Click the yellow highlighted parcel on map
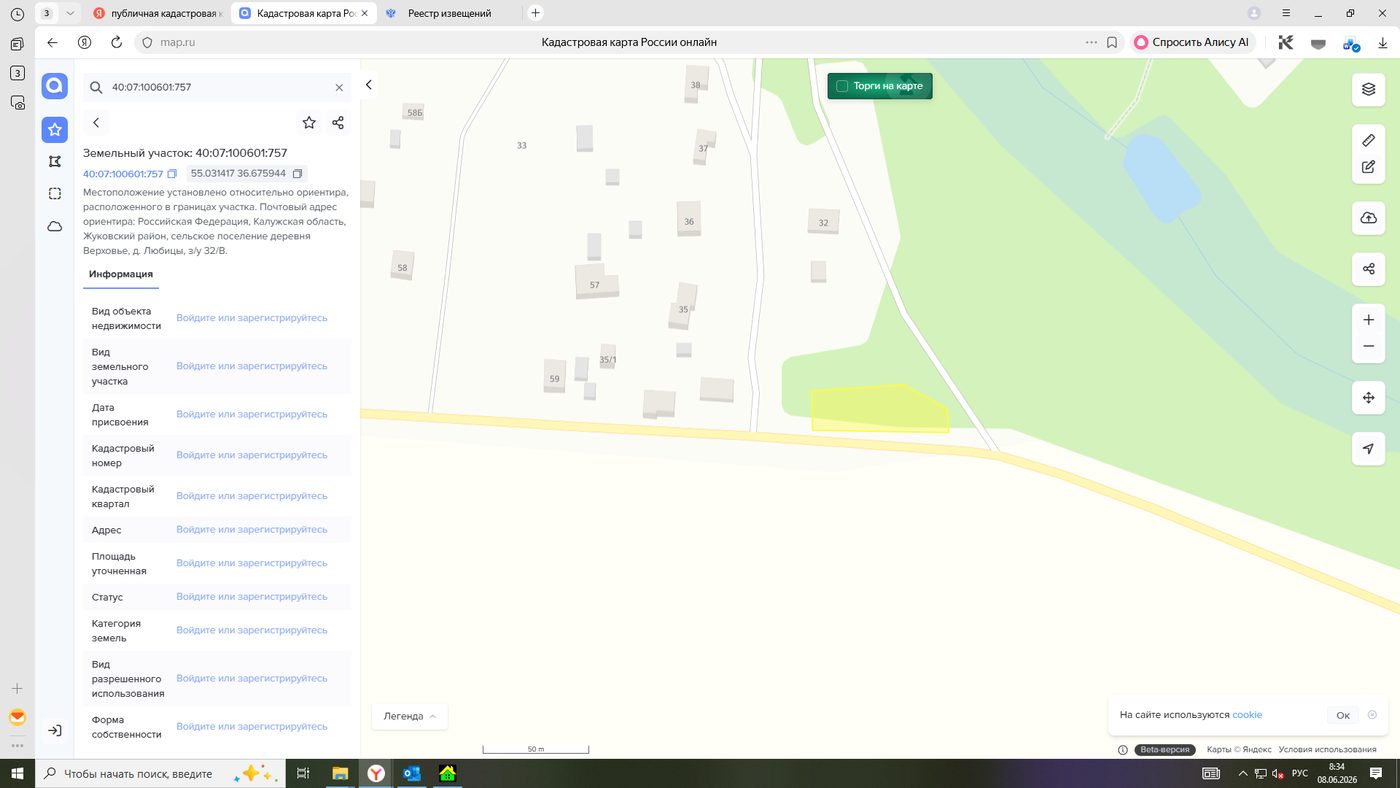1400x788 pixels. point(874,410)
